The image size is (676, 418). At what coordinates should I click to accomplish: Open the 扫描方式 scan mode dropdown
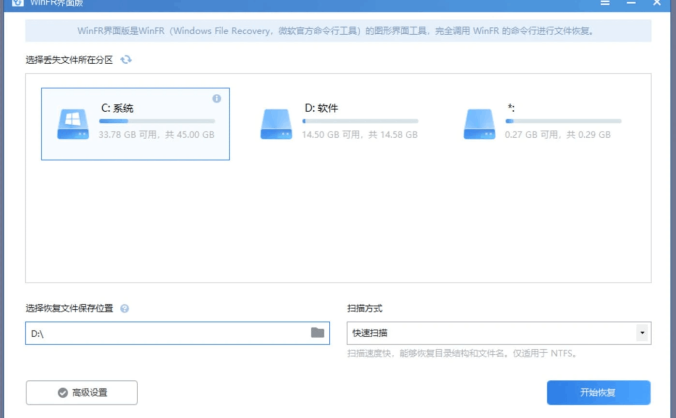[x=499, y=333]
